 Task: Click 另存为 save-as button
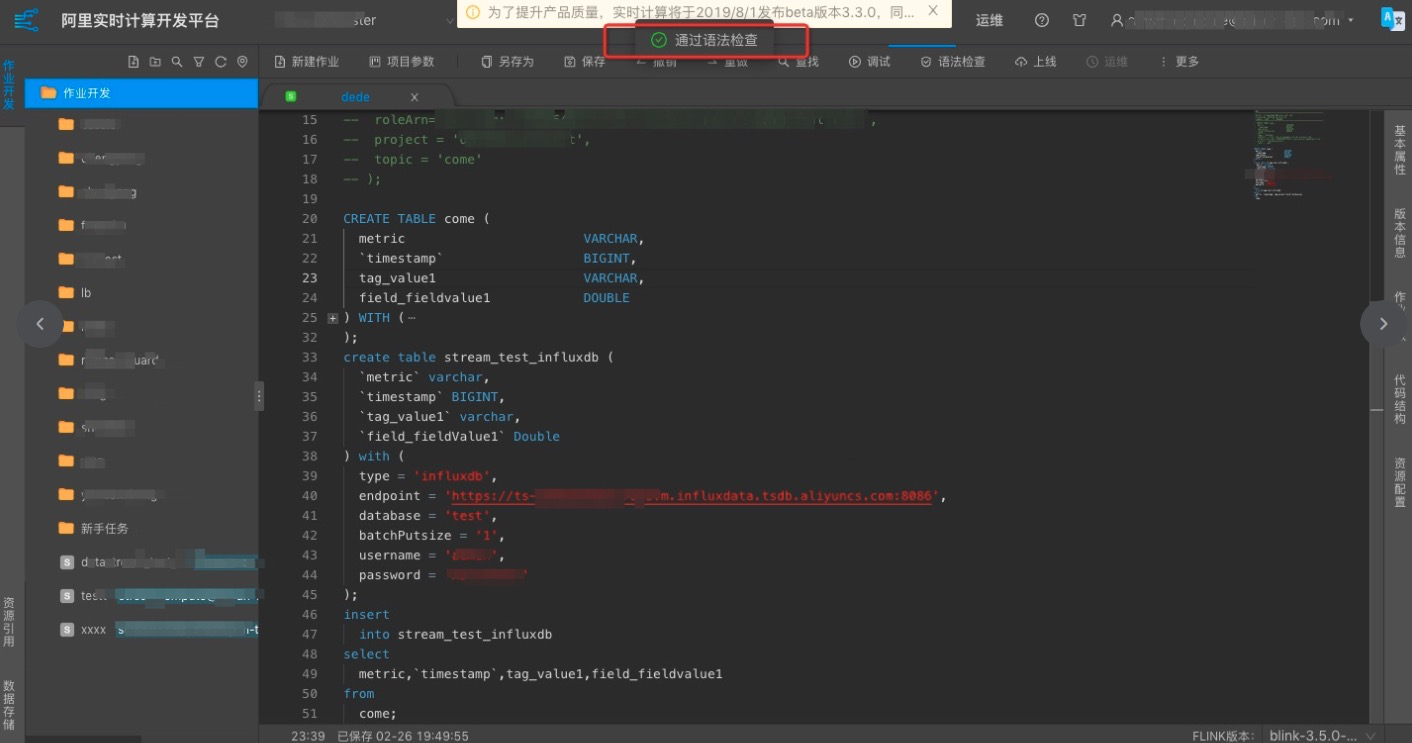point(507,62)
